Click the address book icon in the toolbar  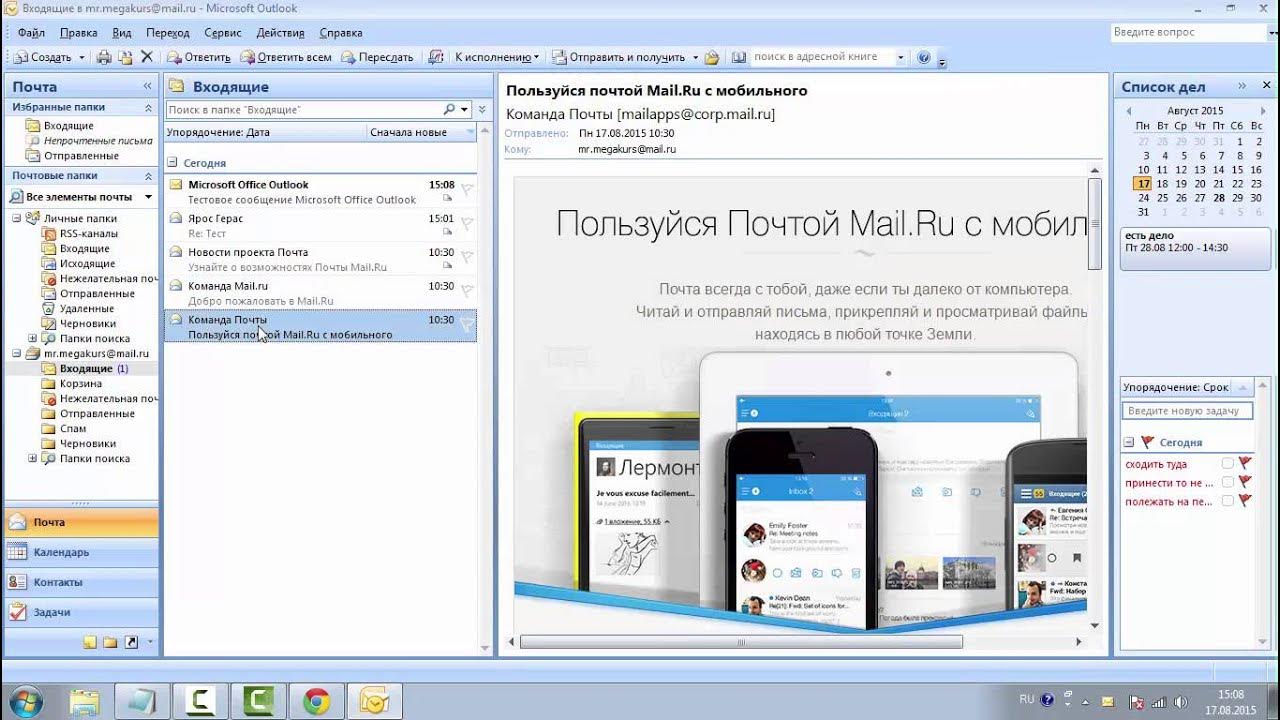pos(738,57)
